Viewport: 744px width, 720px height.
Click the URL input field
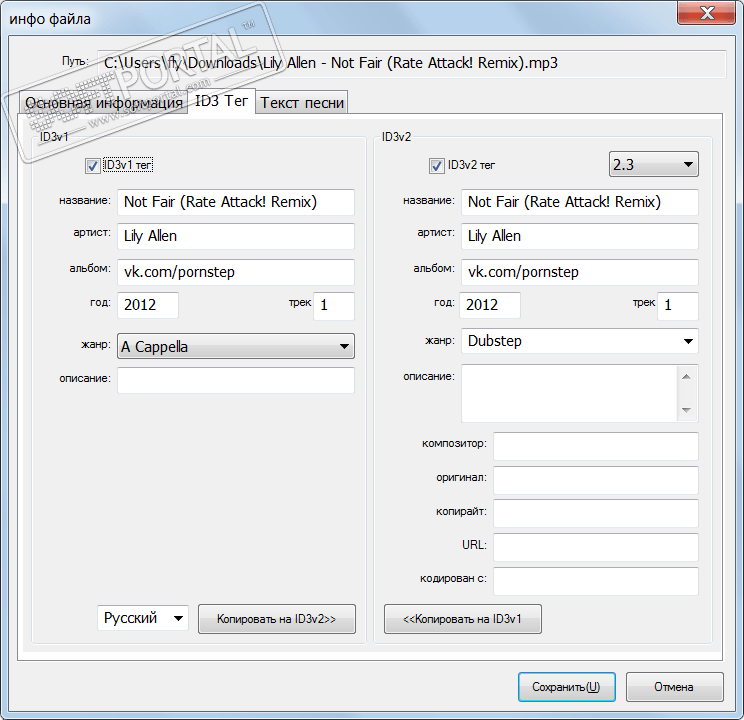tap(595, 547)
